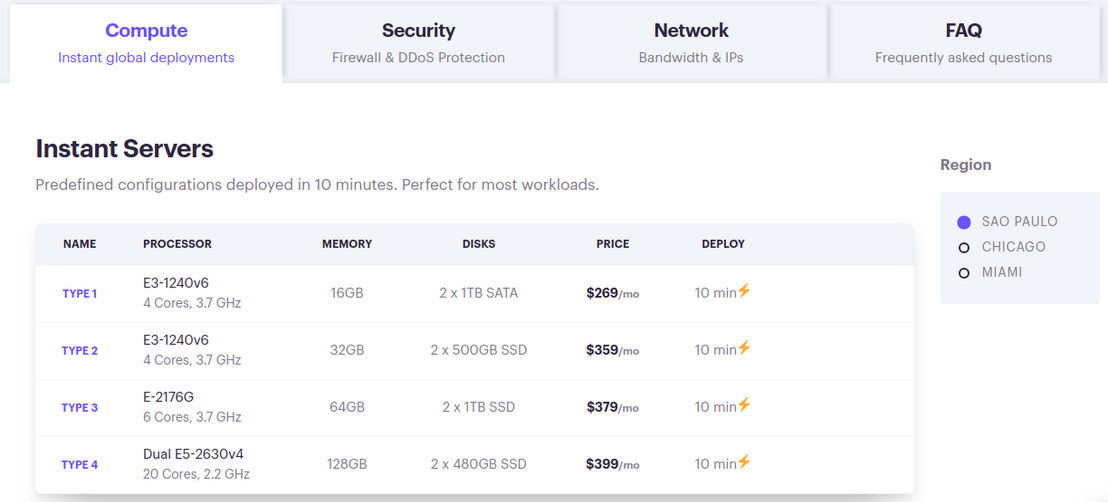Click the TYPE 3 server link

tap(80, 408)
